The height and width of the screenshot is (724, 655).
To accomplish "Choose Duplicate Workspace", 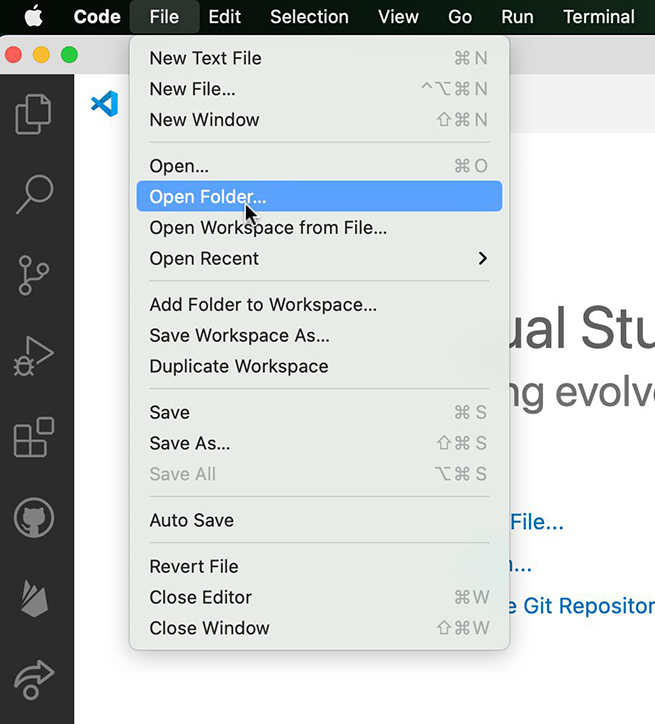I will tap(319, 366).
